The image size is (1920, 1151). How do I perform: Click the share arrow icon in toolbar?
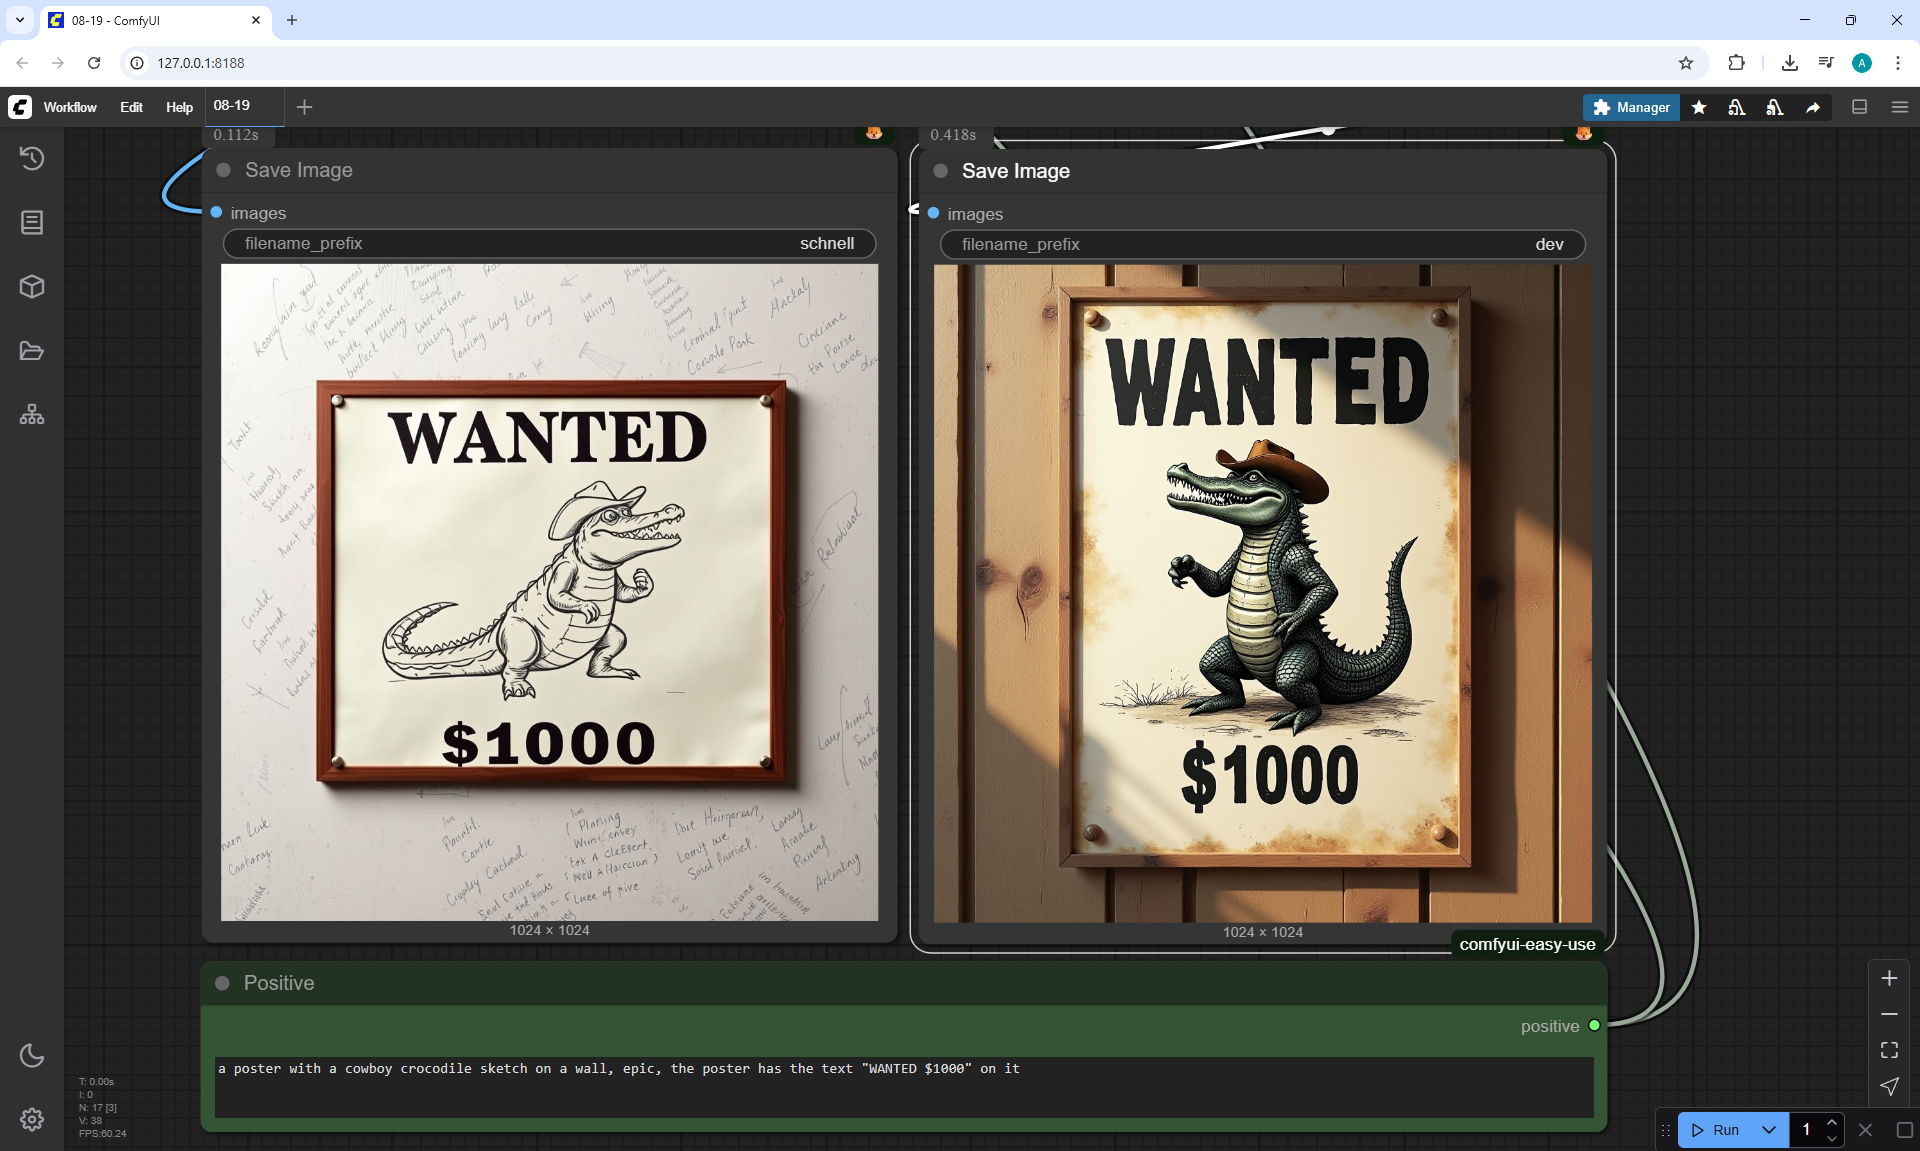pos(1813,107)
